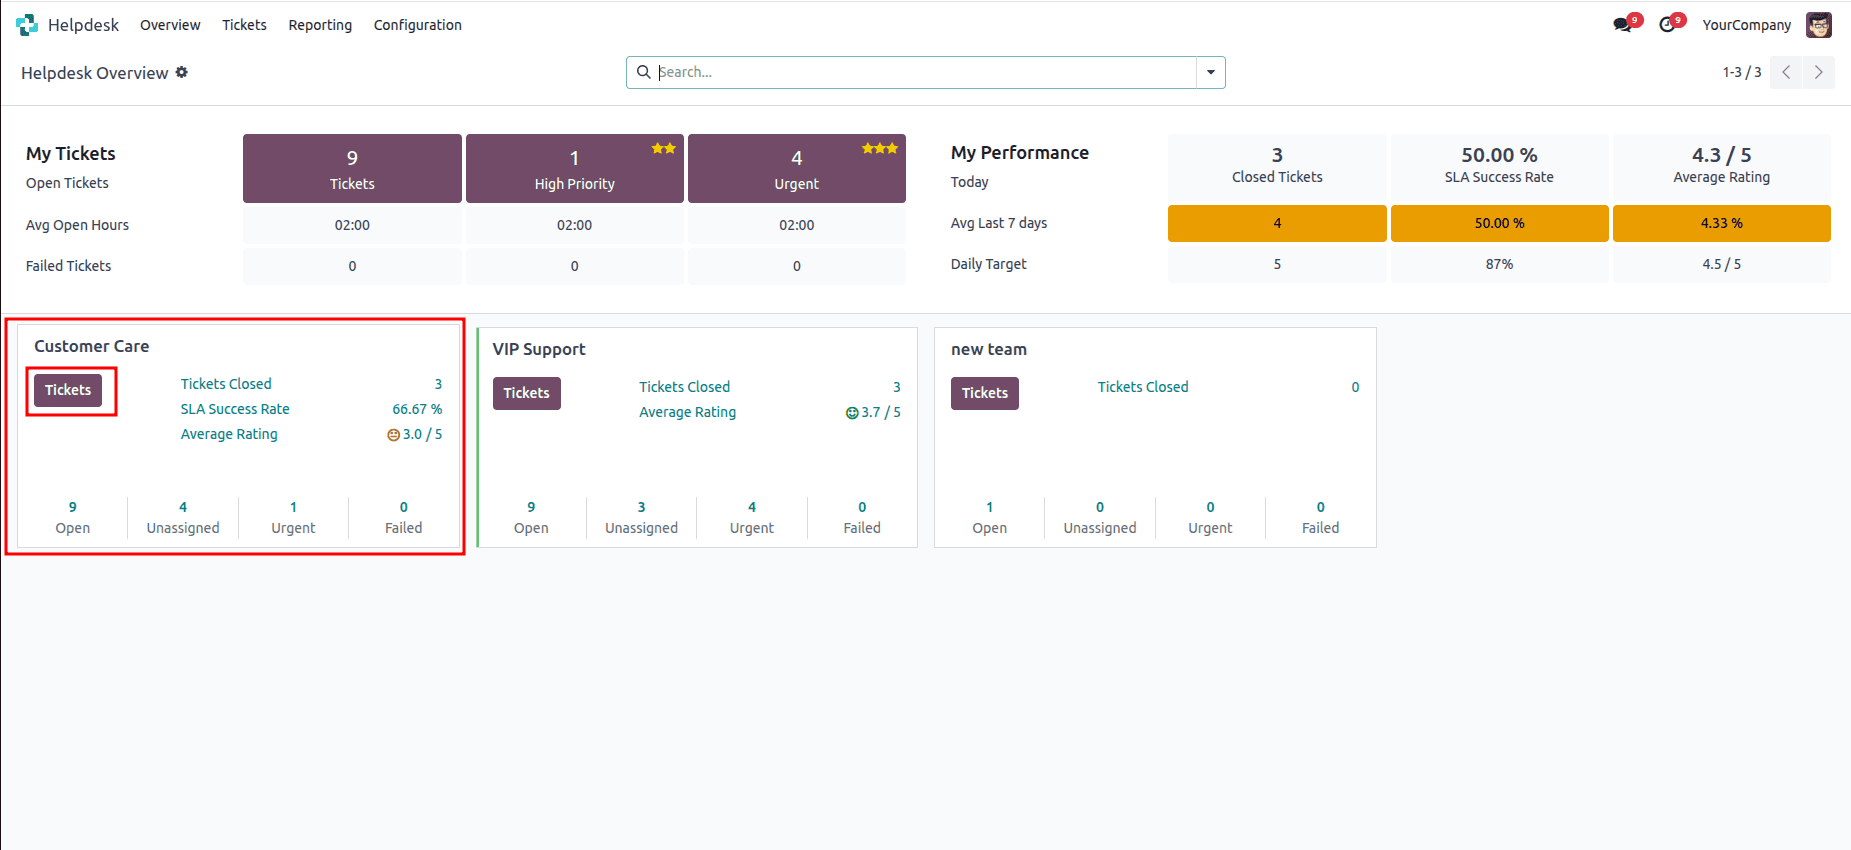Click Customer Care Tickets Closed link
Image resolution: width=1851 pixels, height=850 pixels.
226,384
